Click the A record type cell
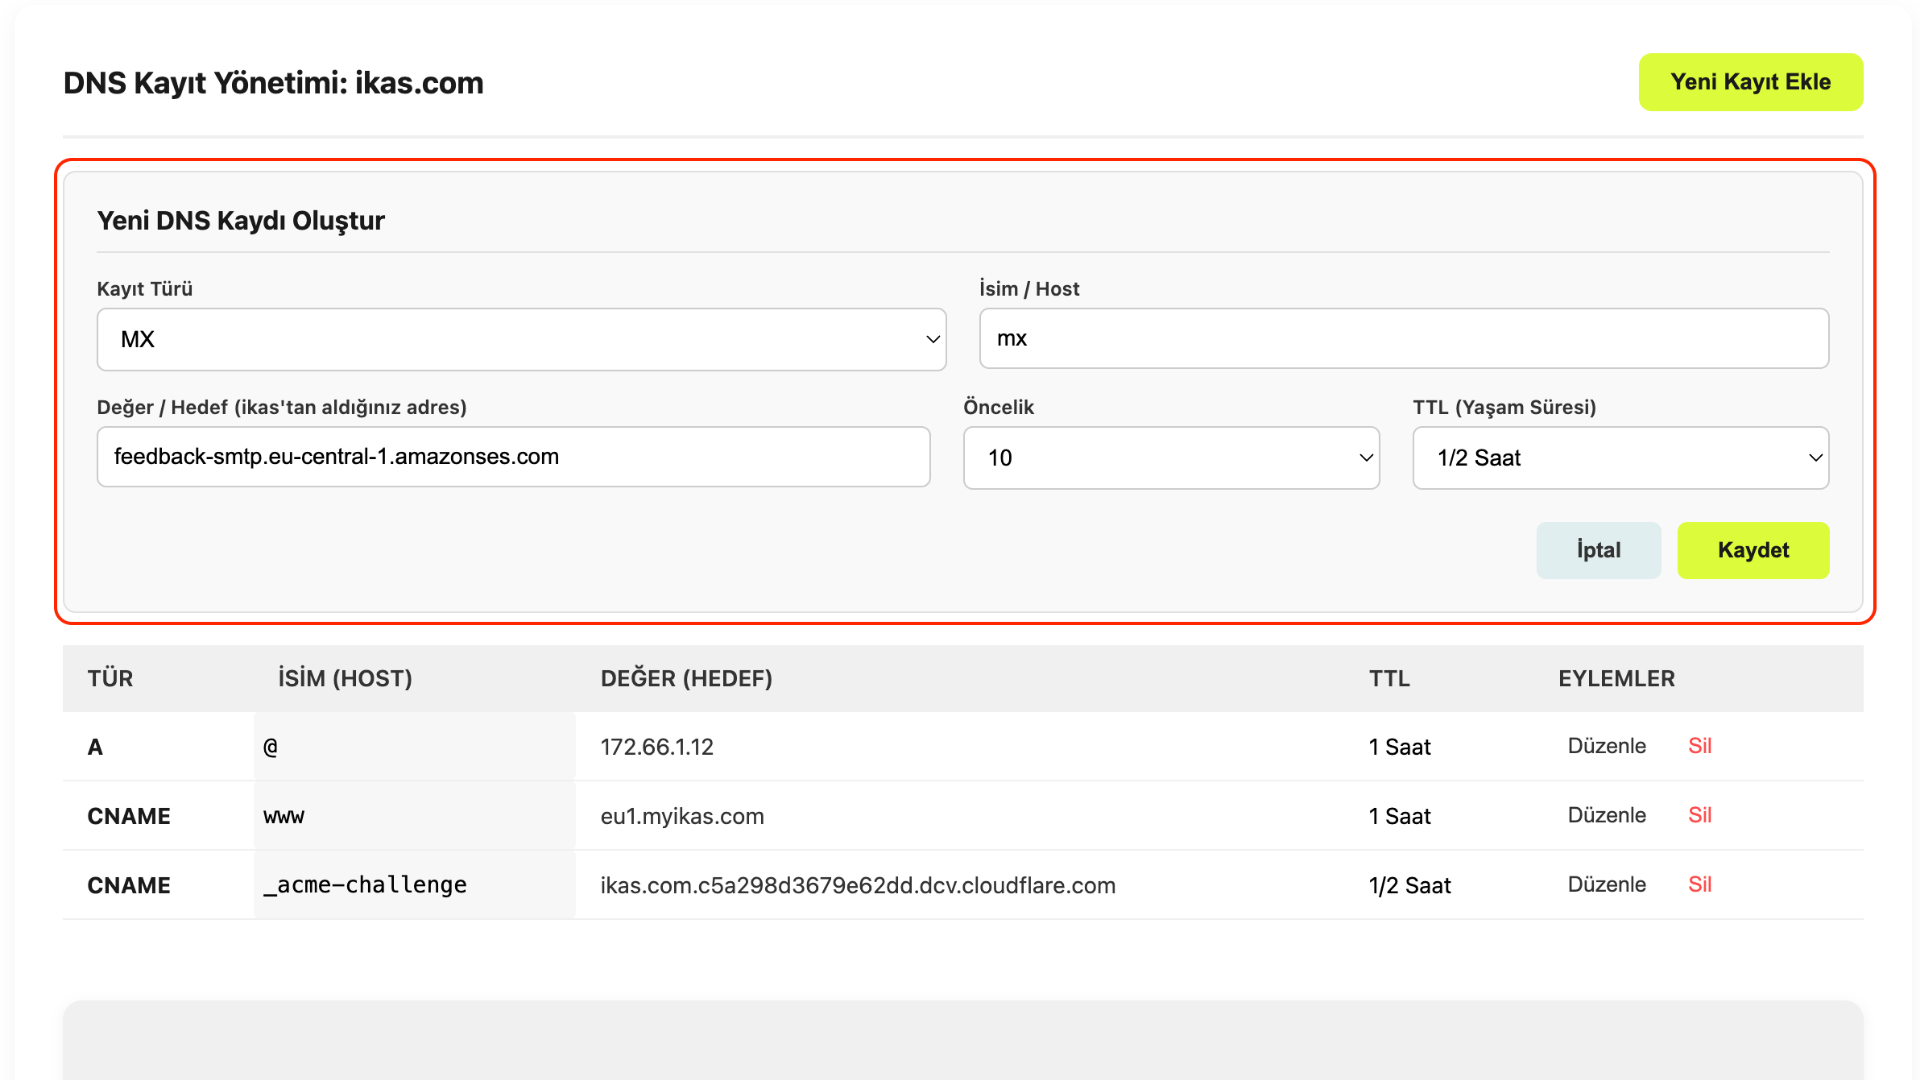The height and width of the screenshot is (1080, 1920). 95,747
